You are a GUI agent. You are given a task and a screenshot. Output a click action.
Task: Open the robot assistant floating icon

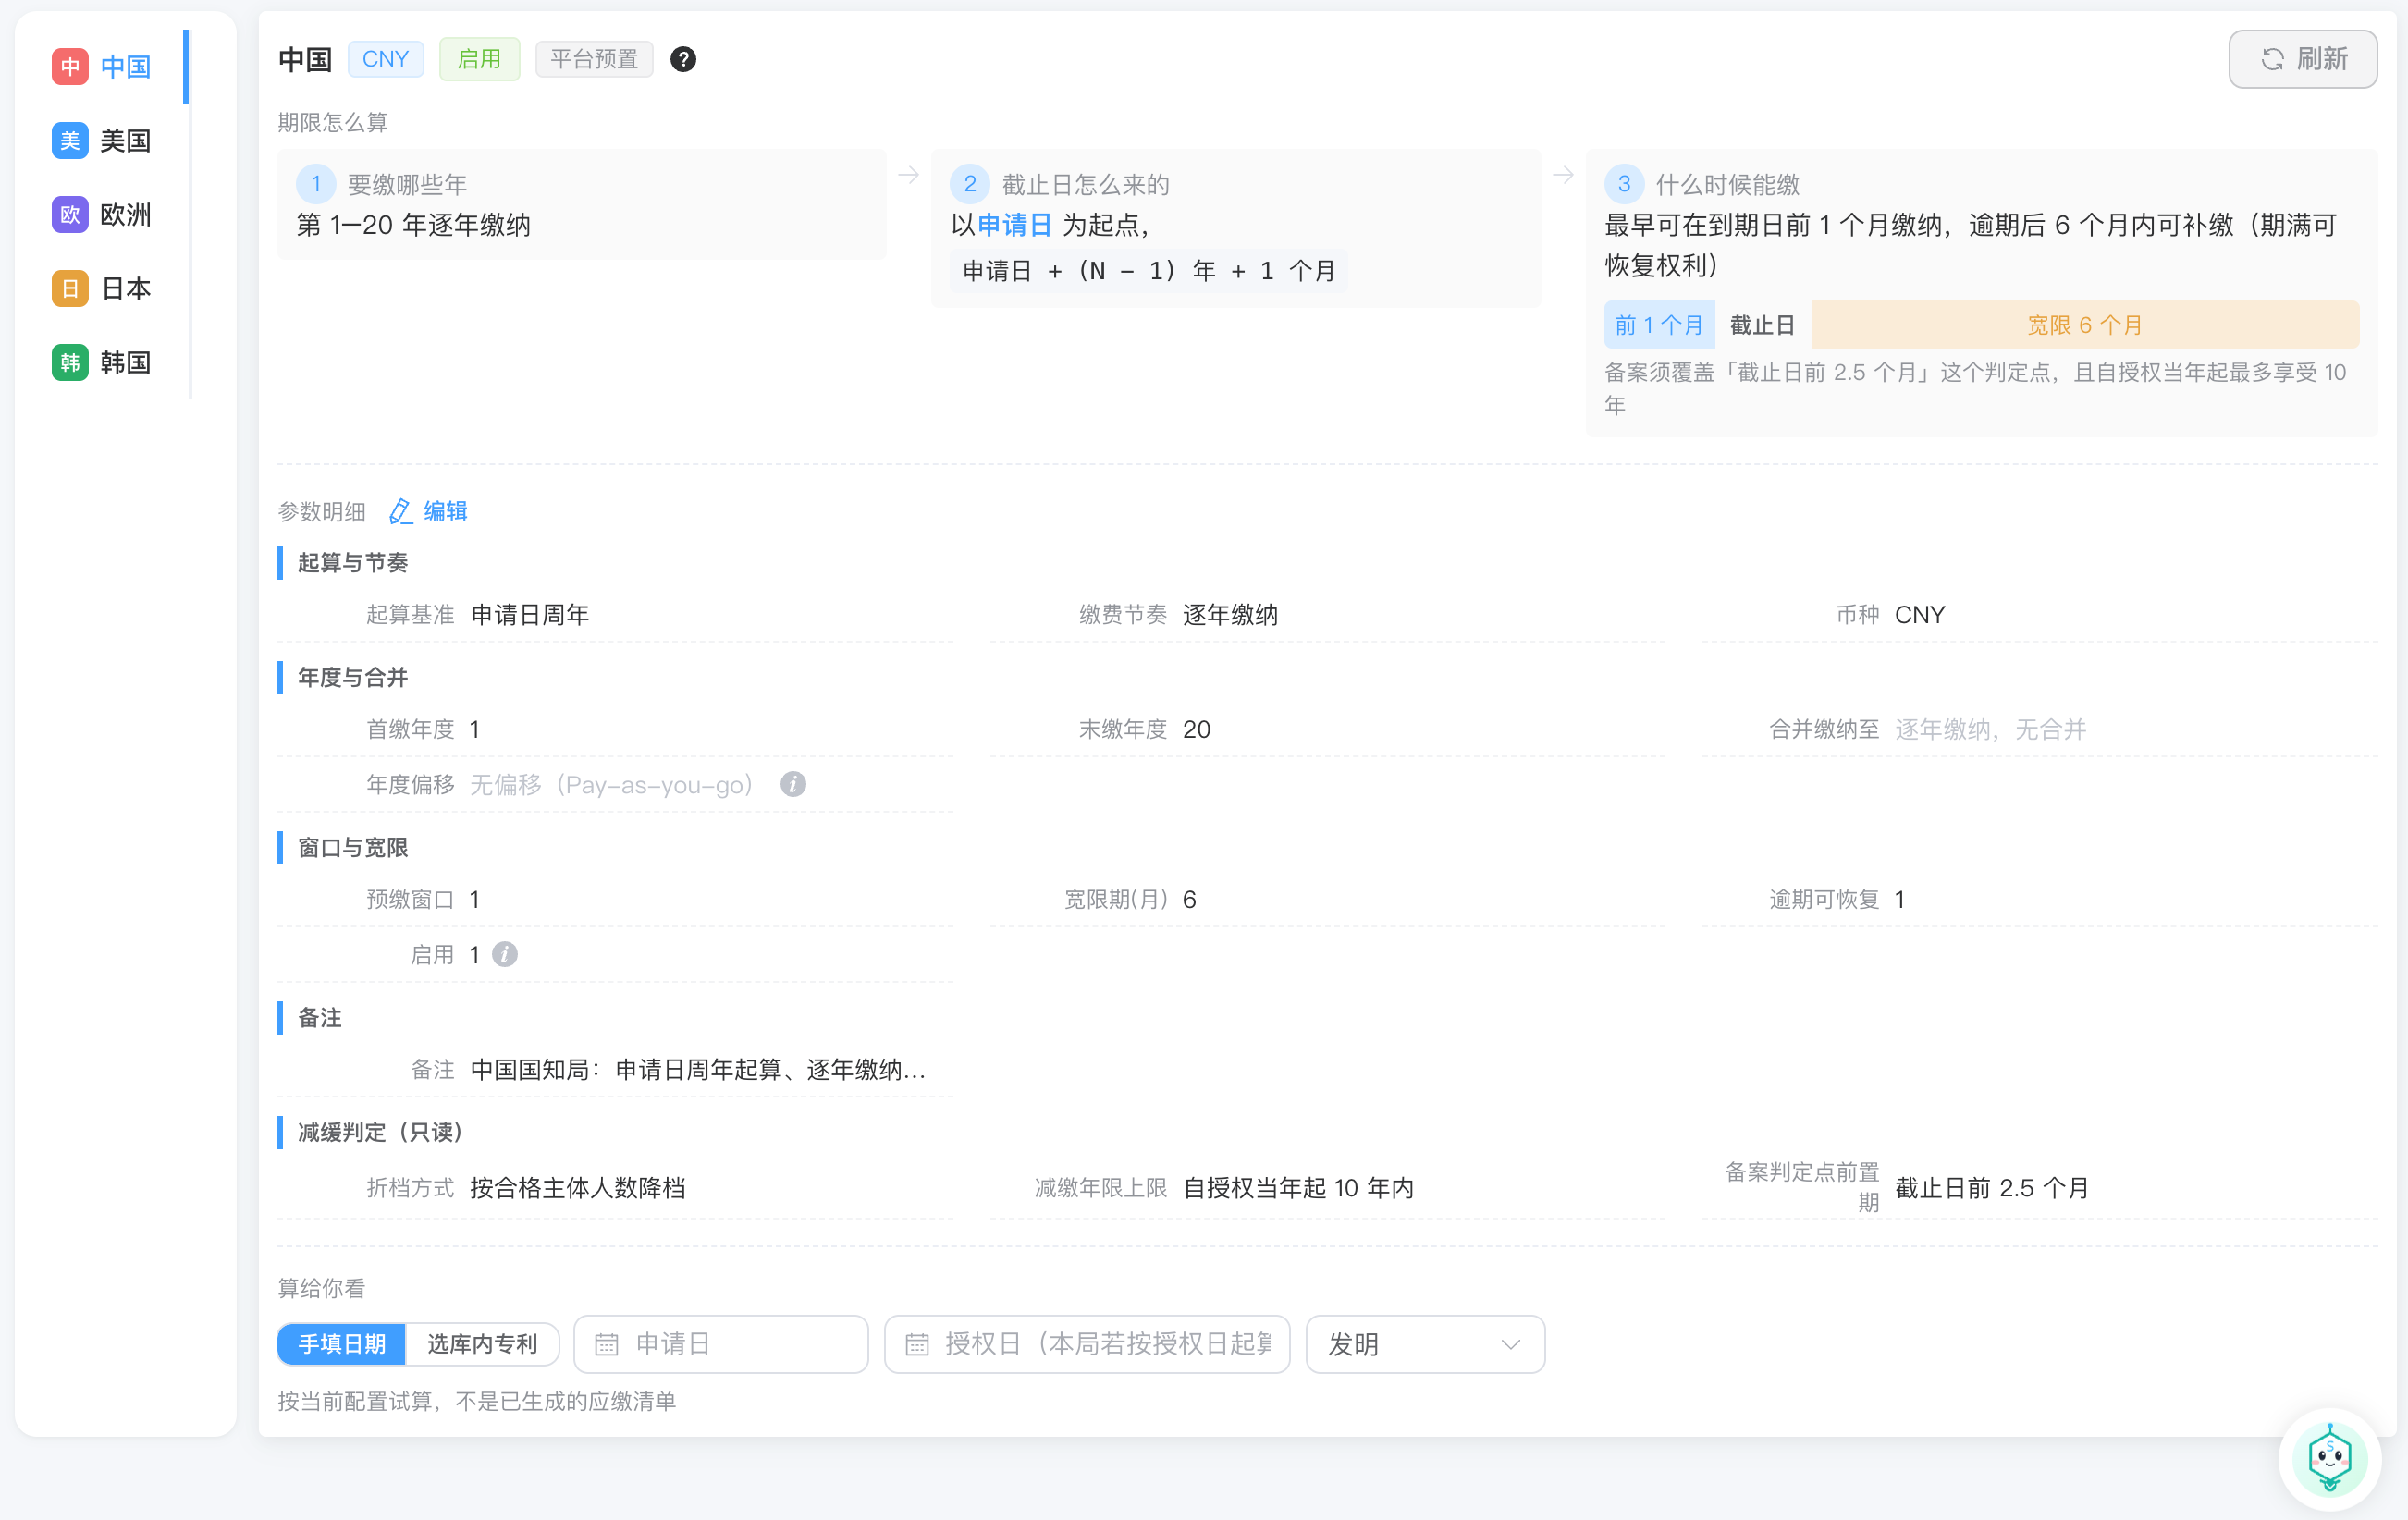[x=2330, y=1459]
